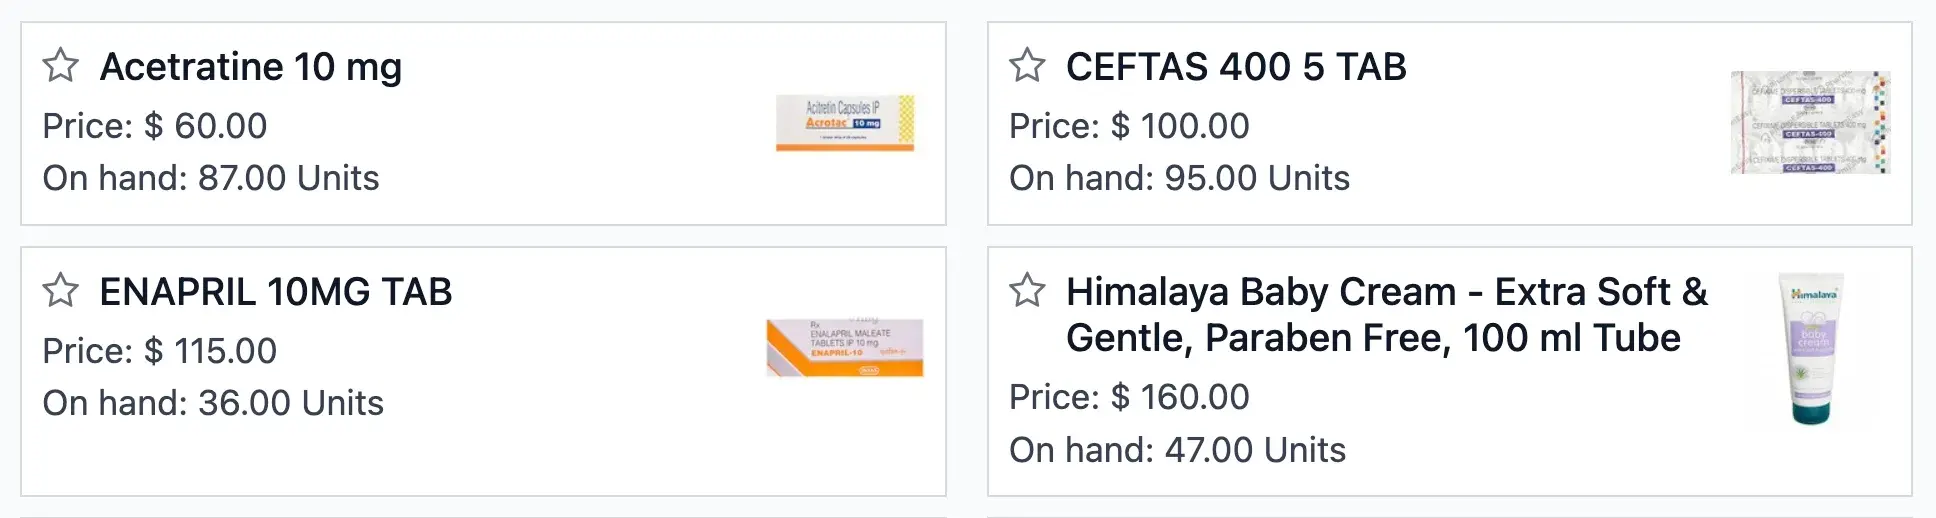Click the CEFTAS tablet strip image
Screen dimensions: 1936x518
[1810, 123]
